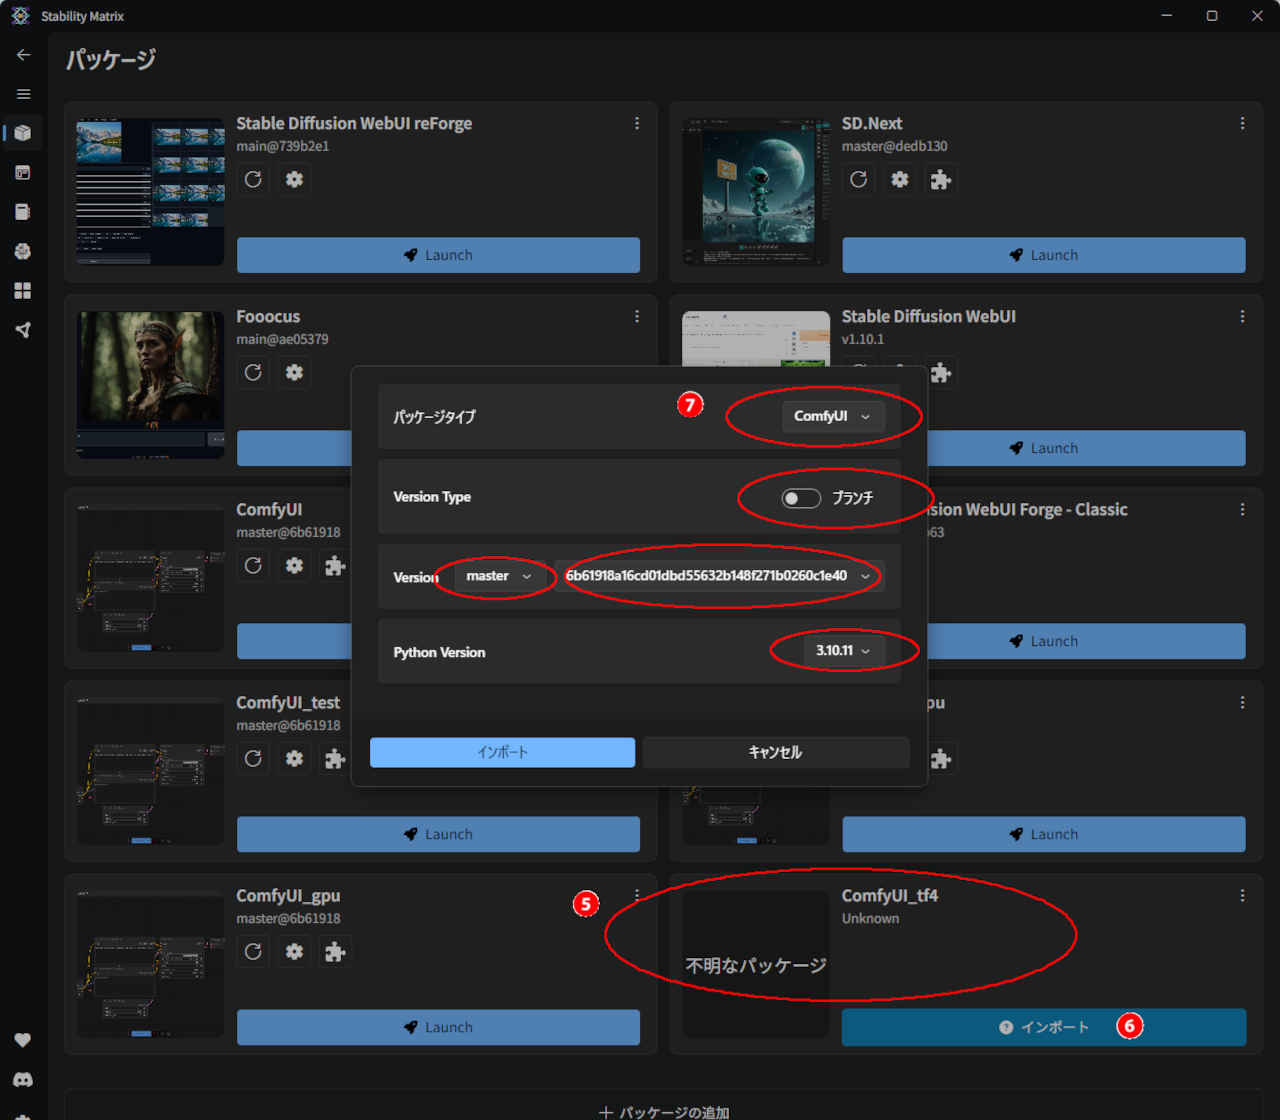Viewport: 1280px width, 1120px height.
Task: Click the version text master@dedb130
Action: coord(894,146)
